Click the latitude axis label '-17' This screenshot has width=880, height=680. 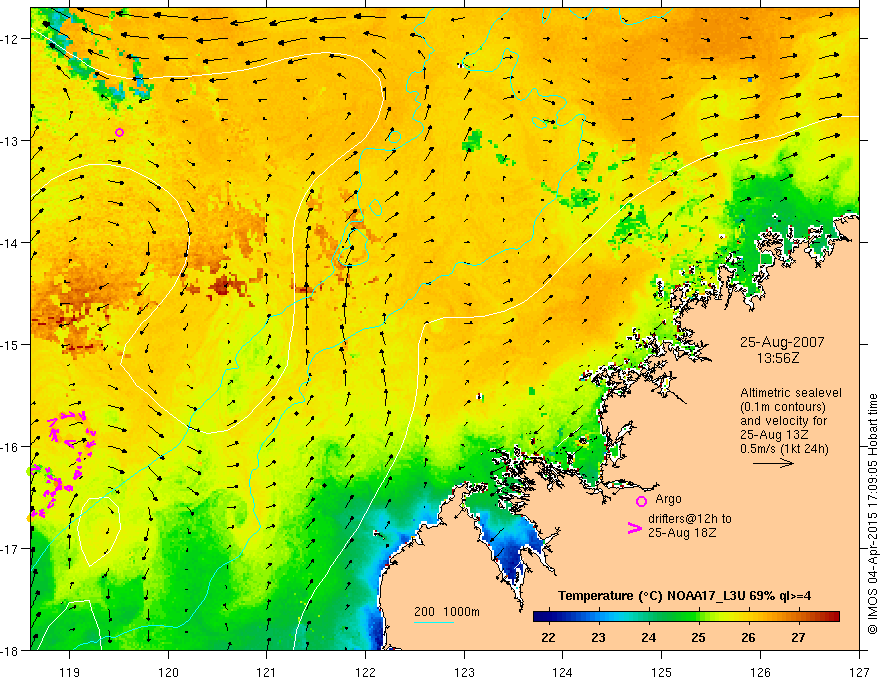click(11, 549)
